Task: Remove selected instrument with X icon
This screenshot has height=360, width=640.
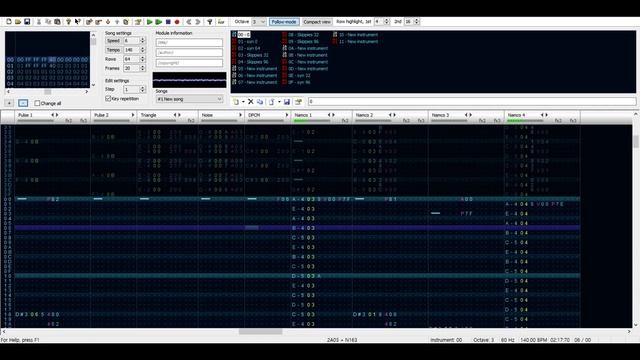Action: coord(251,102)
